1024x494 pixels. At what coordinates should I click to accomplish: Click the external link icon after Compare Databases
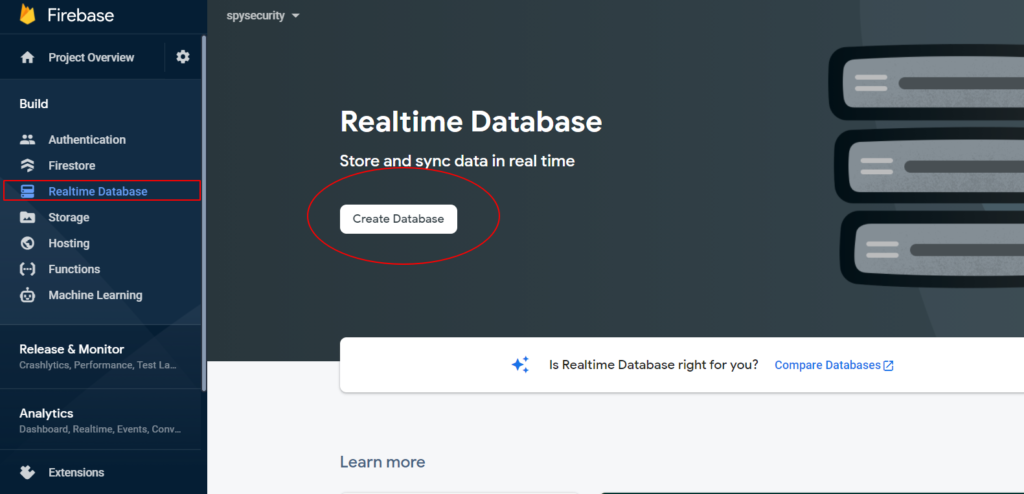[888, 365]
